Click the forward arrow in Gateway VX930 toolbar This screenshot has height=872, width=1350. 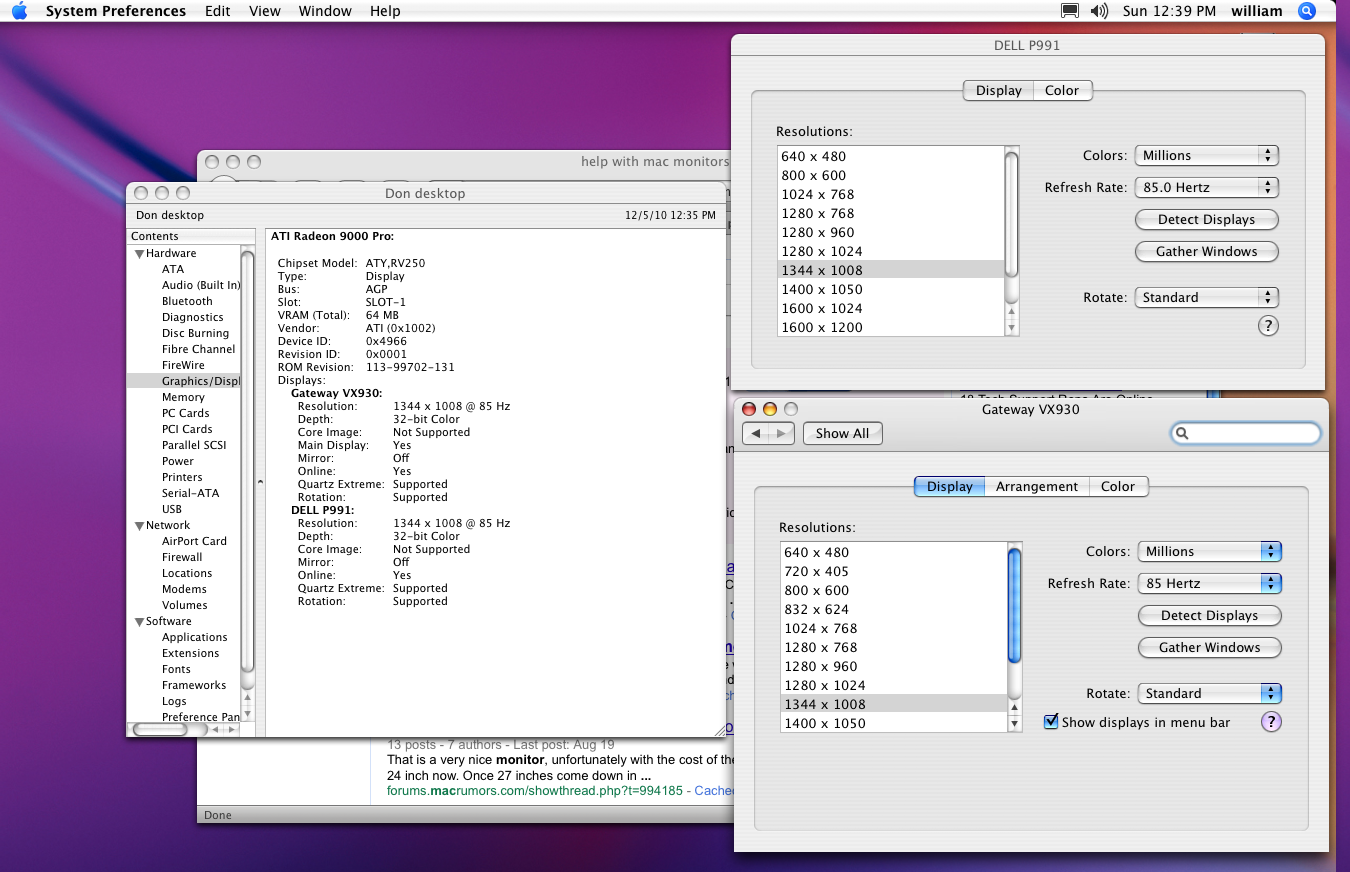click(782, 433)
